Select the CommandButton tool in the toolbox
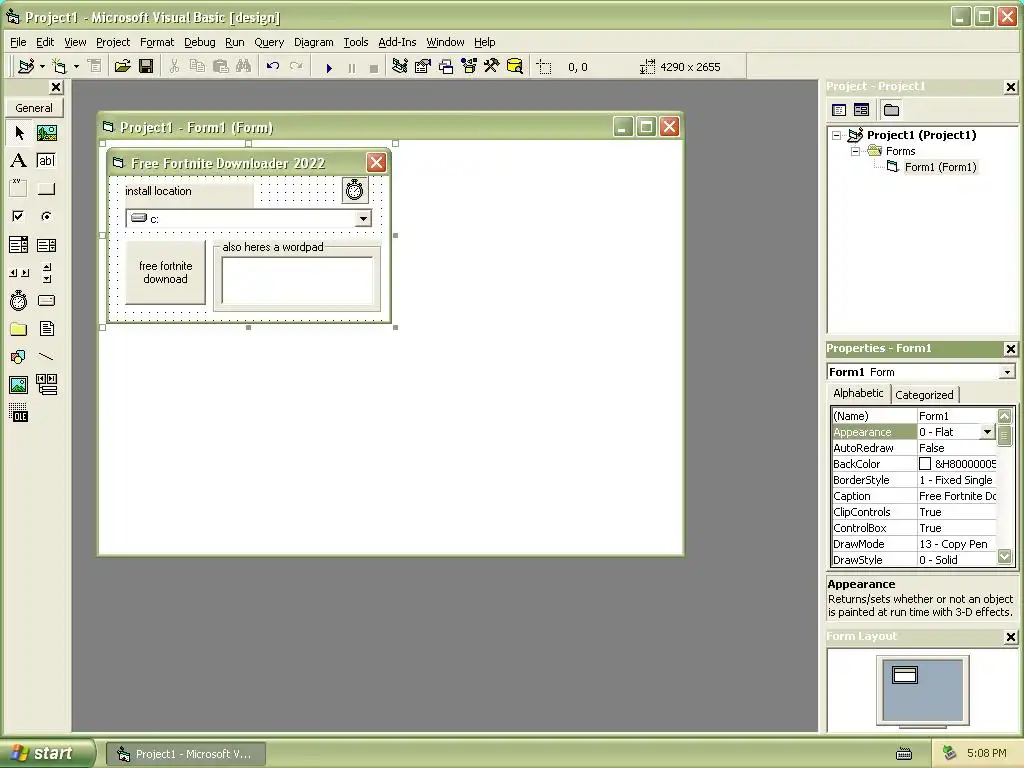Image resolution: width=1024 pixels, height=768 pixels. pyautogui.click(x=46, y=189)
